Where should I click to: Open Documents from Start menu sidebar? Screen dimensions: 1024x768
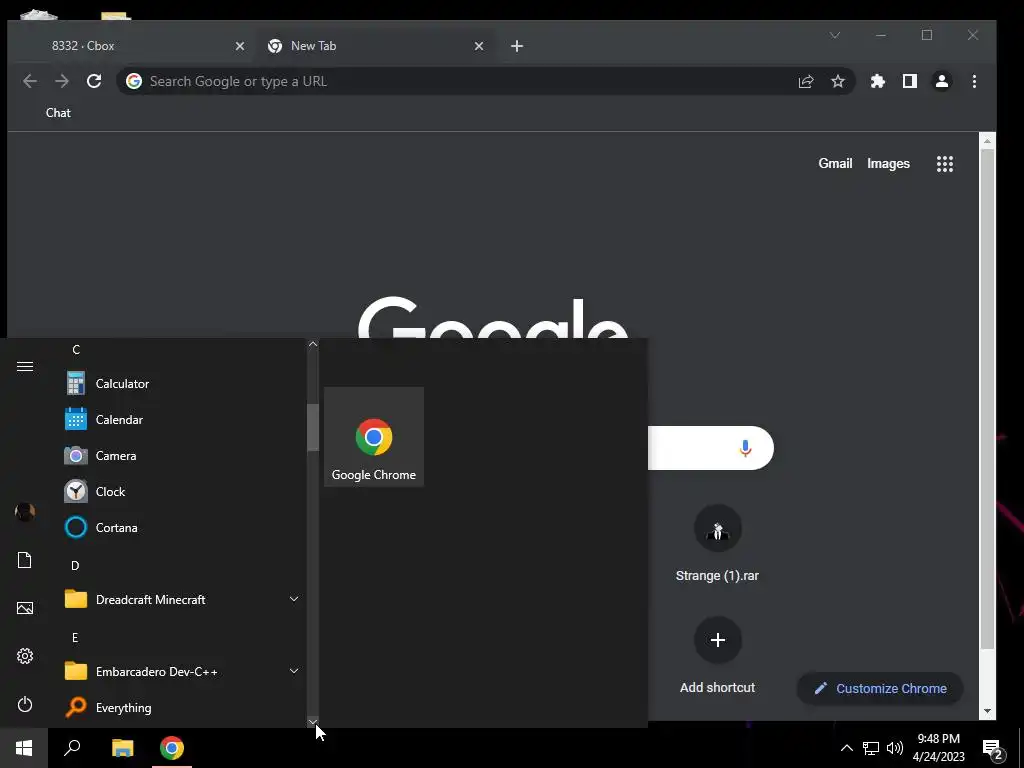[25, 560]
